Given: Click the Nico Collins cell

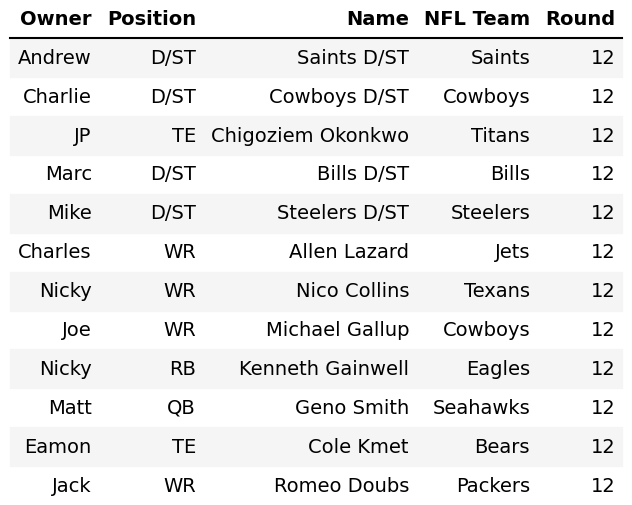Looking at the screenshot, I should [x=352, y=291].
